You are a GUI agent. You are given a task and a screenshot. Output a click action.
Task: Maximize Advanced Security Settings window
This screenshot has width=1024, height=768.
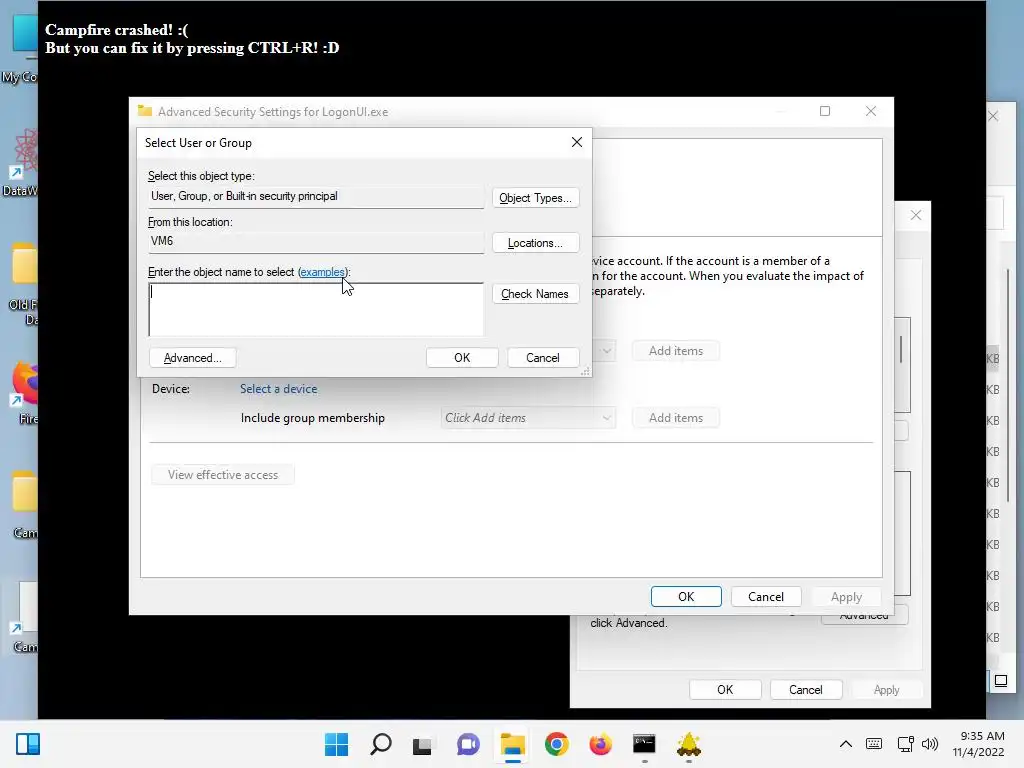[825, 111]
